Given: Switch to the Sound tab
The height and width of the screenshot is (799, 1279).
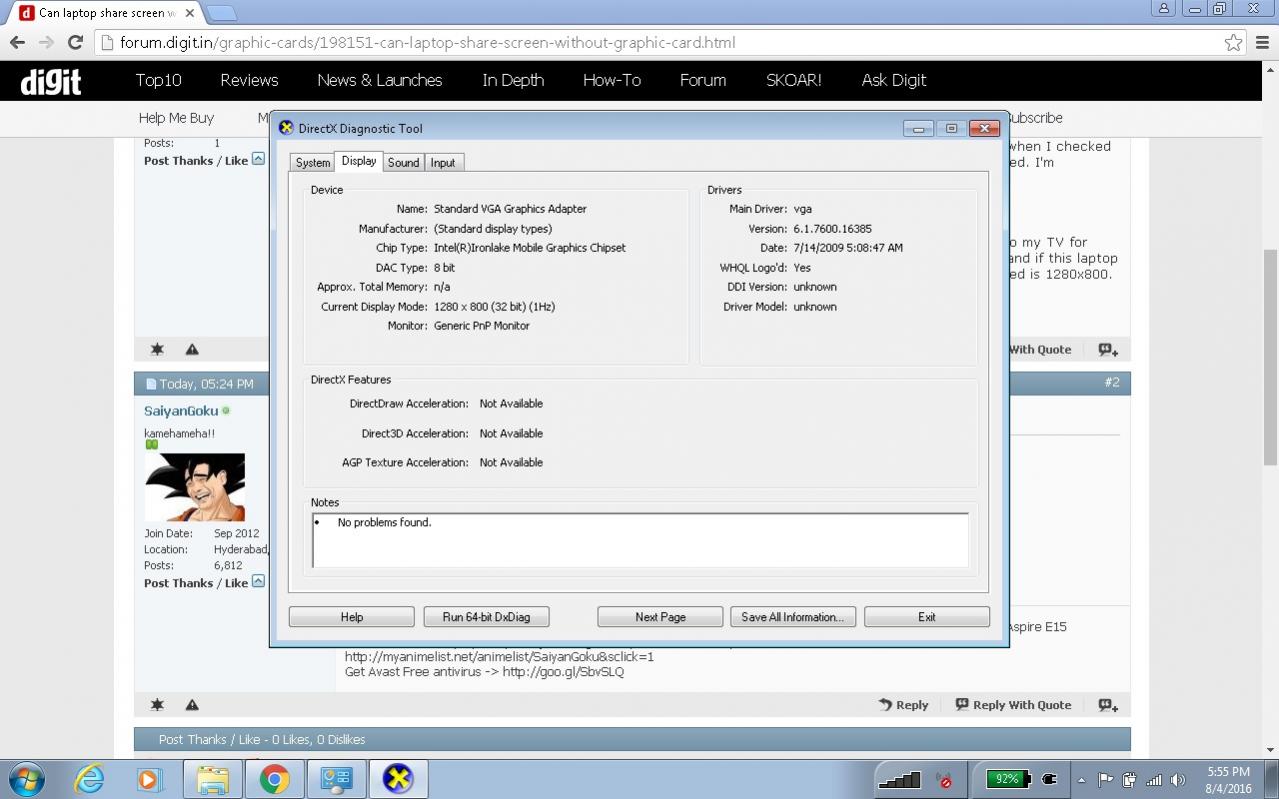Looking at the screenshot, I should point(403,163).
